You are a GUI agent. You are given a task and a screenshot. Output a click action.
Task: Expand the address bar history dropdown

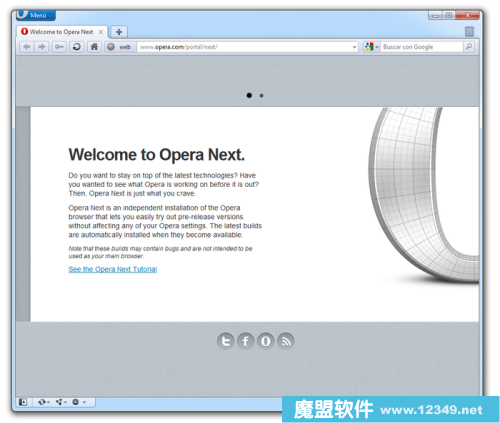(x=354, y=47)
